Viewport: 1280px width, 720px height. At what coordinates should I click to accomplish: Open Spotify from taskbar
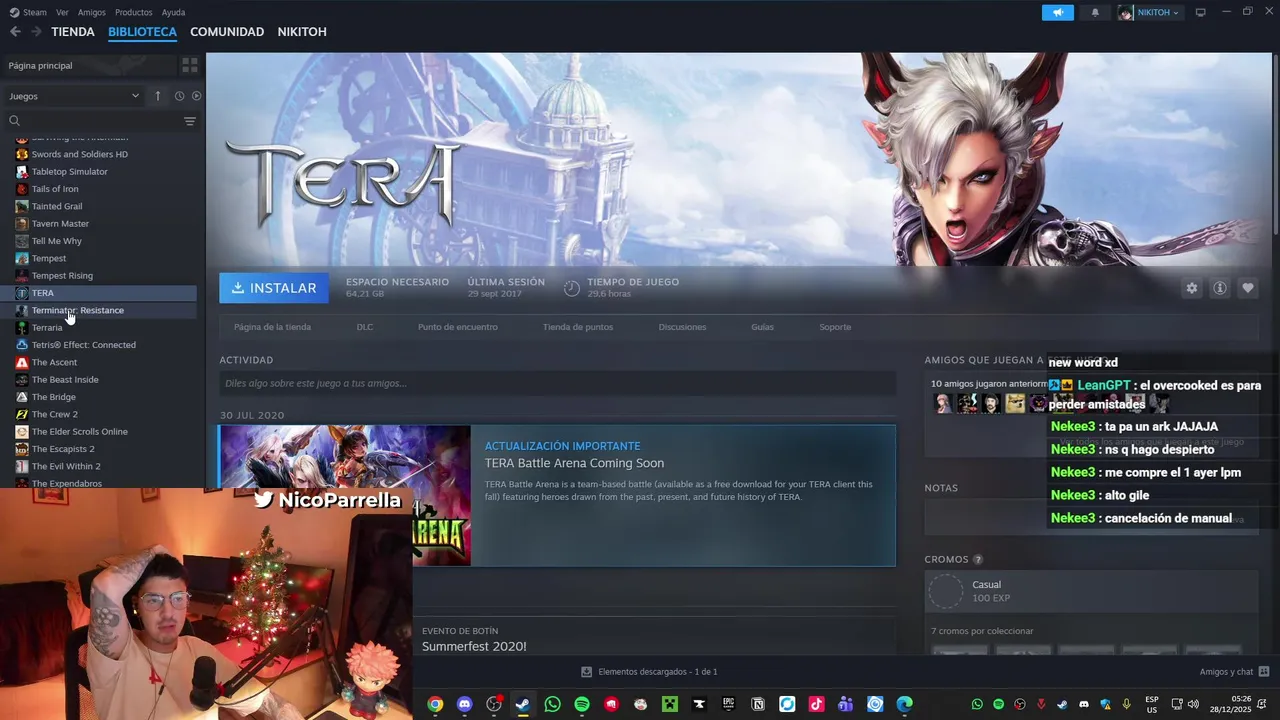582,704
